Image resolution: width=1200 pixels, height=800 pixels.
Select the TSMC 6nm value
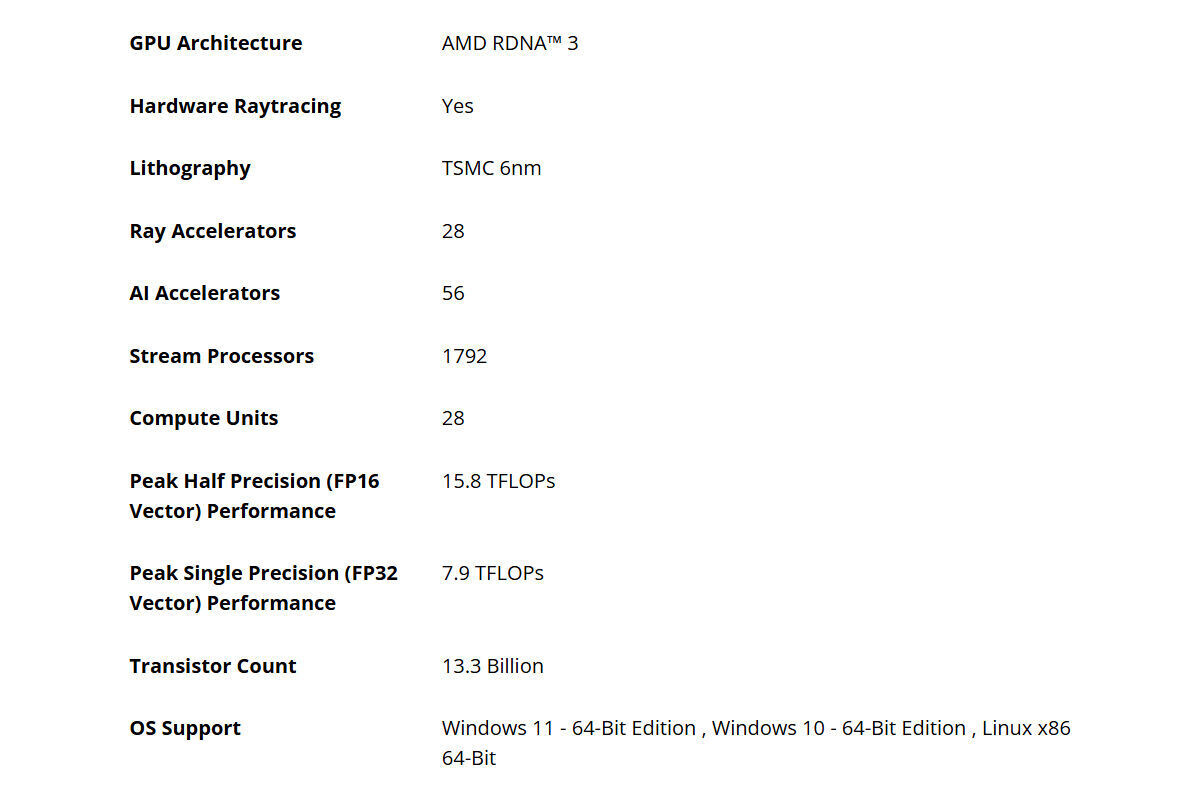coord(492,168)
